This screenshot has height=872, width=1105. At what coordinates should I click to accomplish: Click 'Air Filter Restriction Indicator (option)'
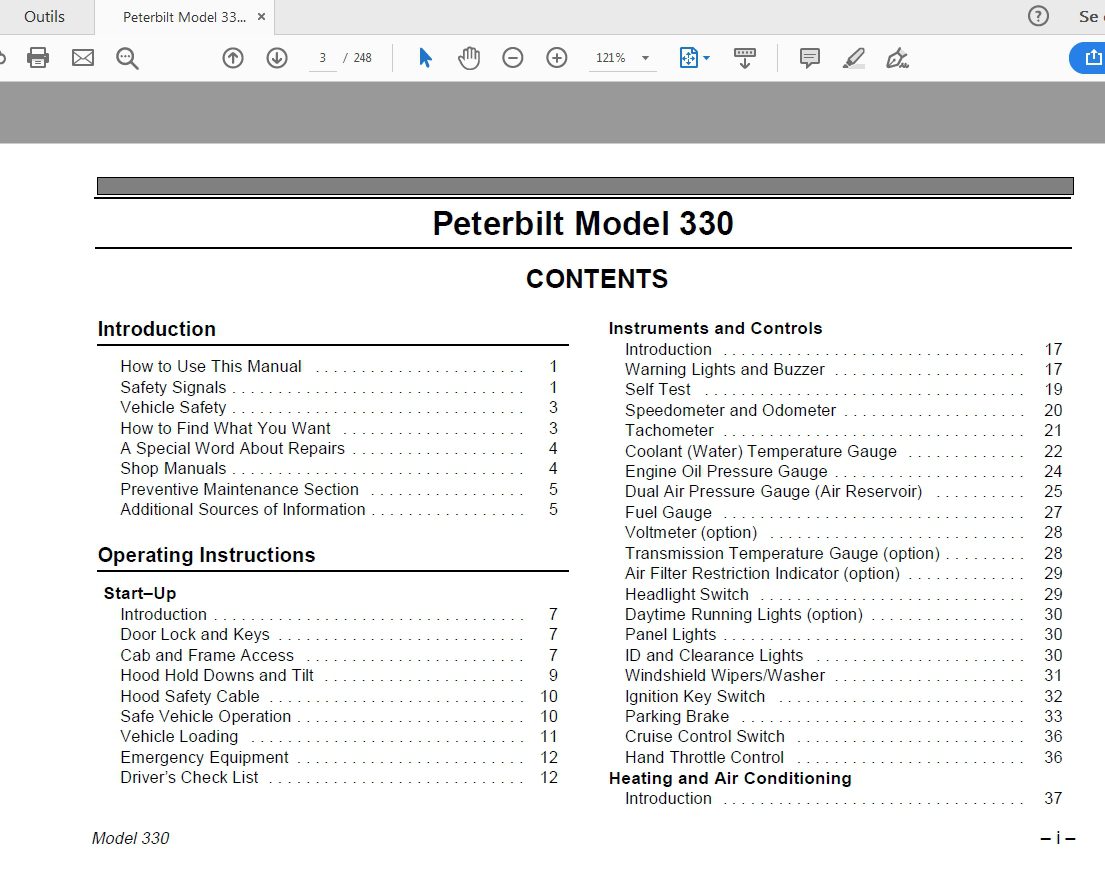pos(763,573)
